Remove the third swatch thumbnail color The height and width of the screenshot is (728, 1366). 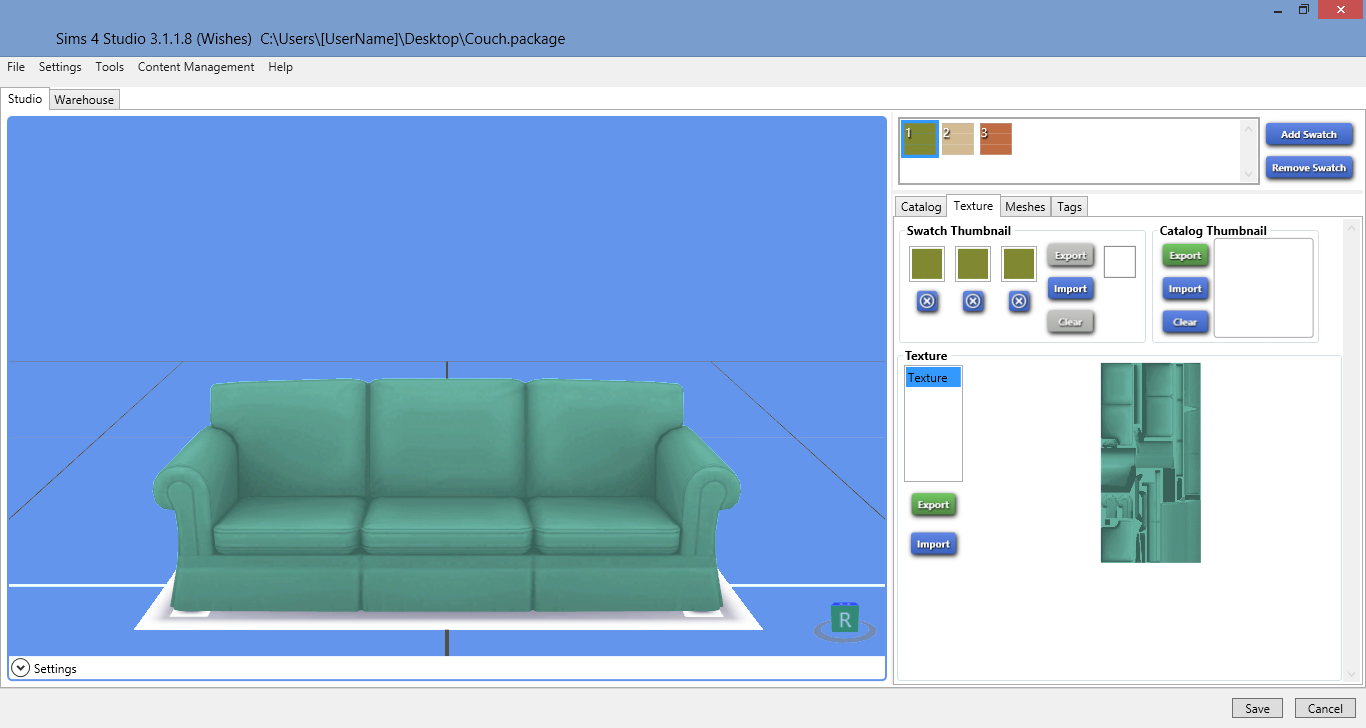(1019, 301)
